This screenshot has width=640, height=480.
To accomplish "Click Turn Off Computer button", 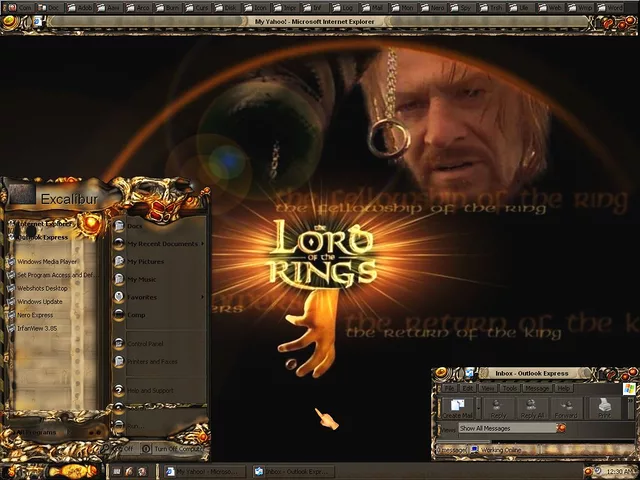I will 173,449.
